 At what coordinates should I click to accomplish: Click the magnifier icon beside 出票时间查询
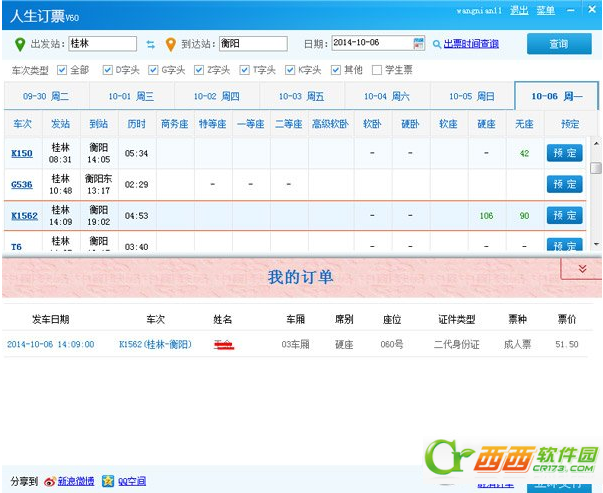436,44
